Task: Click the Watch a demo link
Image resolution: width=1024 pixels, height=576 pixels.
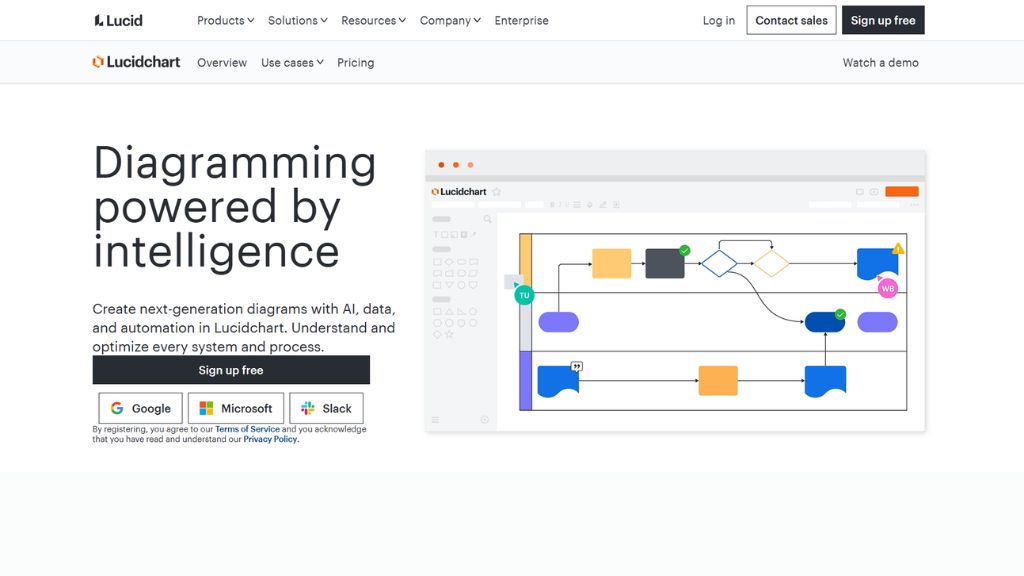Action: pos(880,63)
